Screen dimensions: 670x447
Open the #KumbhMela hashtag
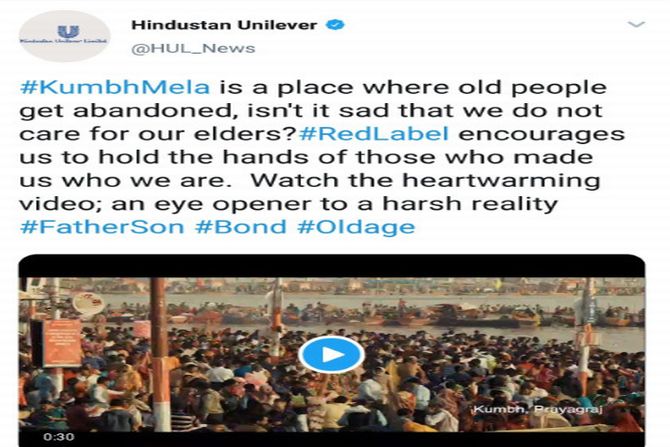coord(115,87)
